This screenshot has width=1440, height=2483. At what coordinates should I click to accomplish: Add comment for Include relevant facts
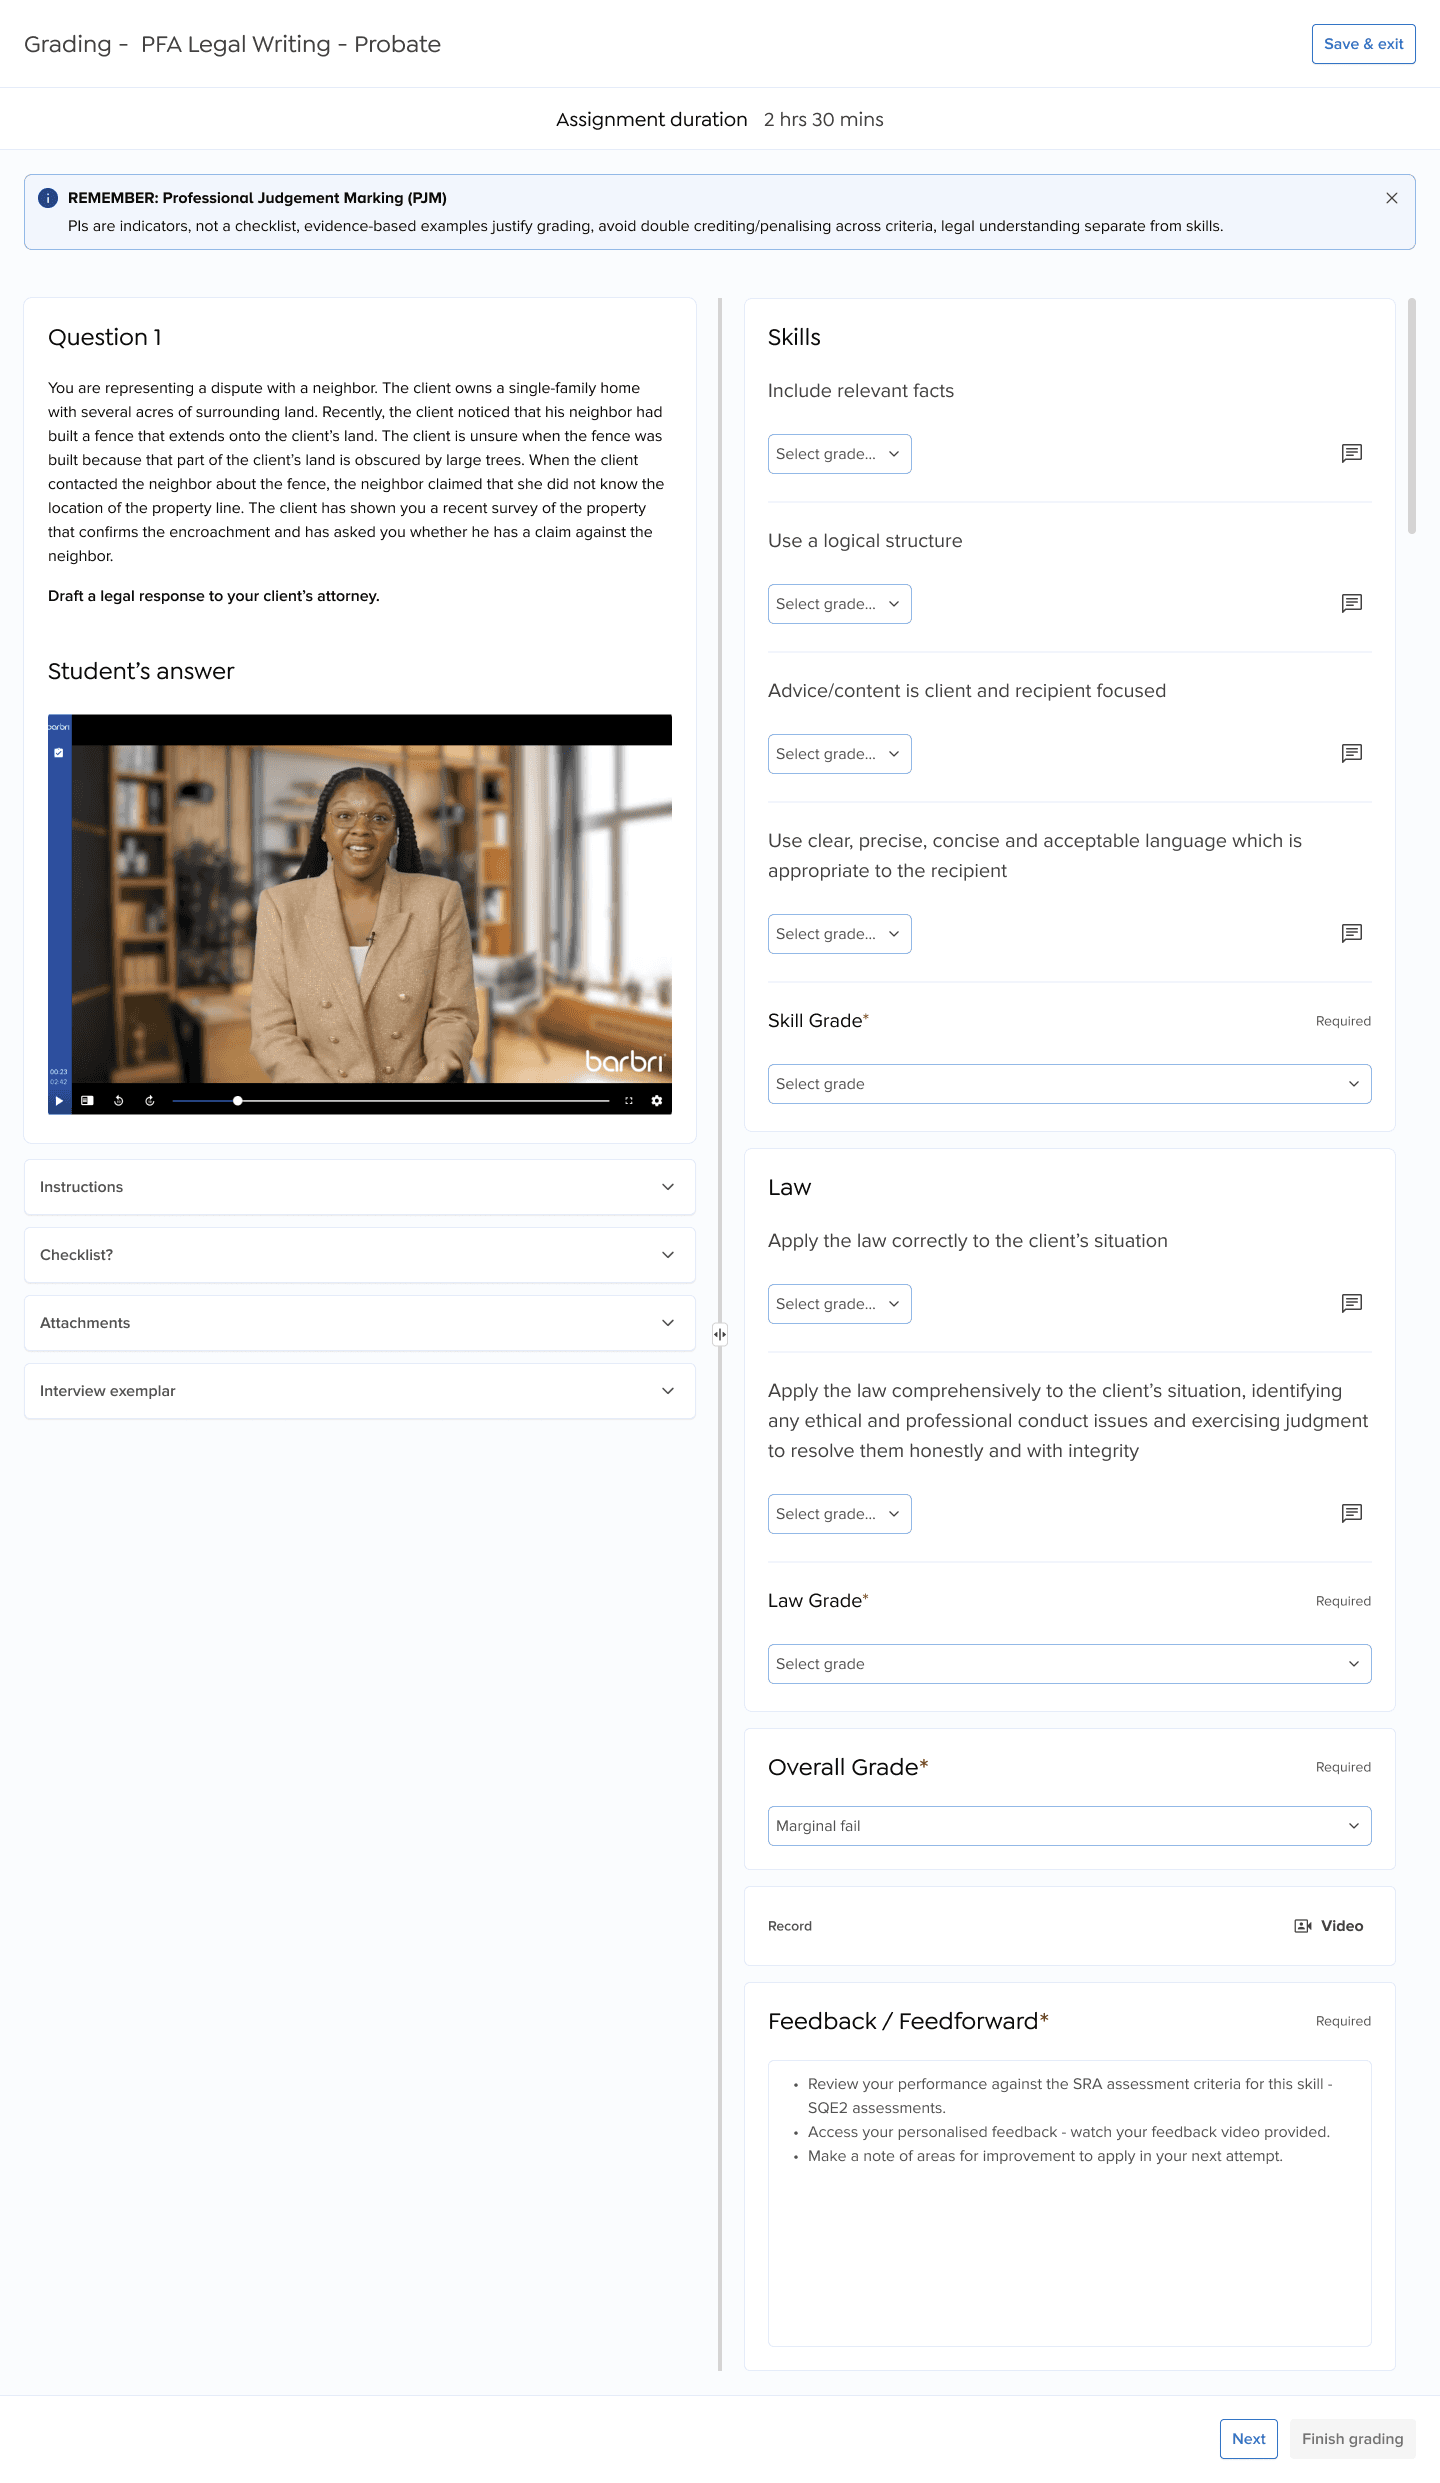tap(1352, 453)
